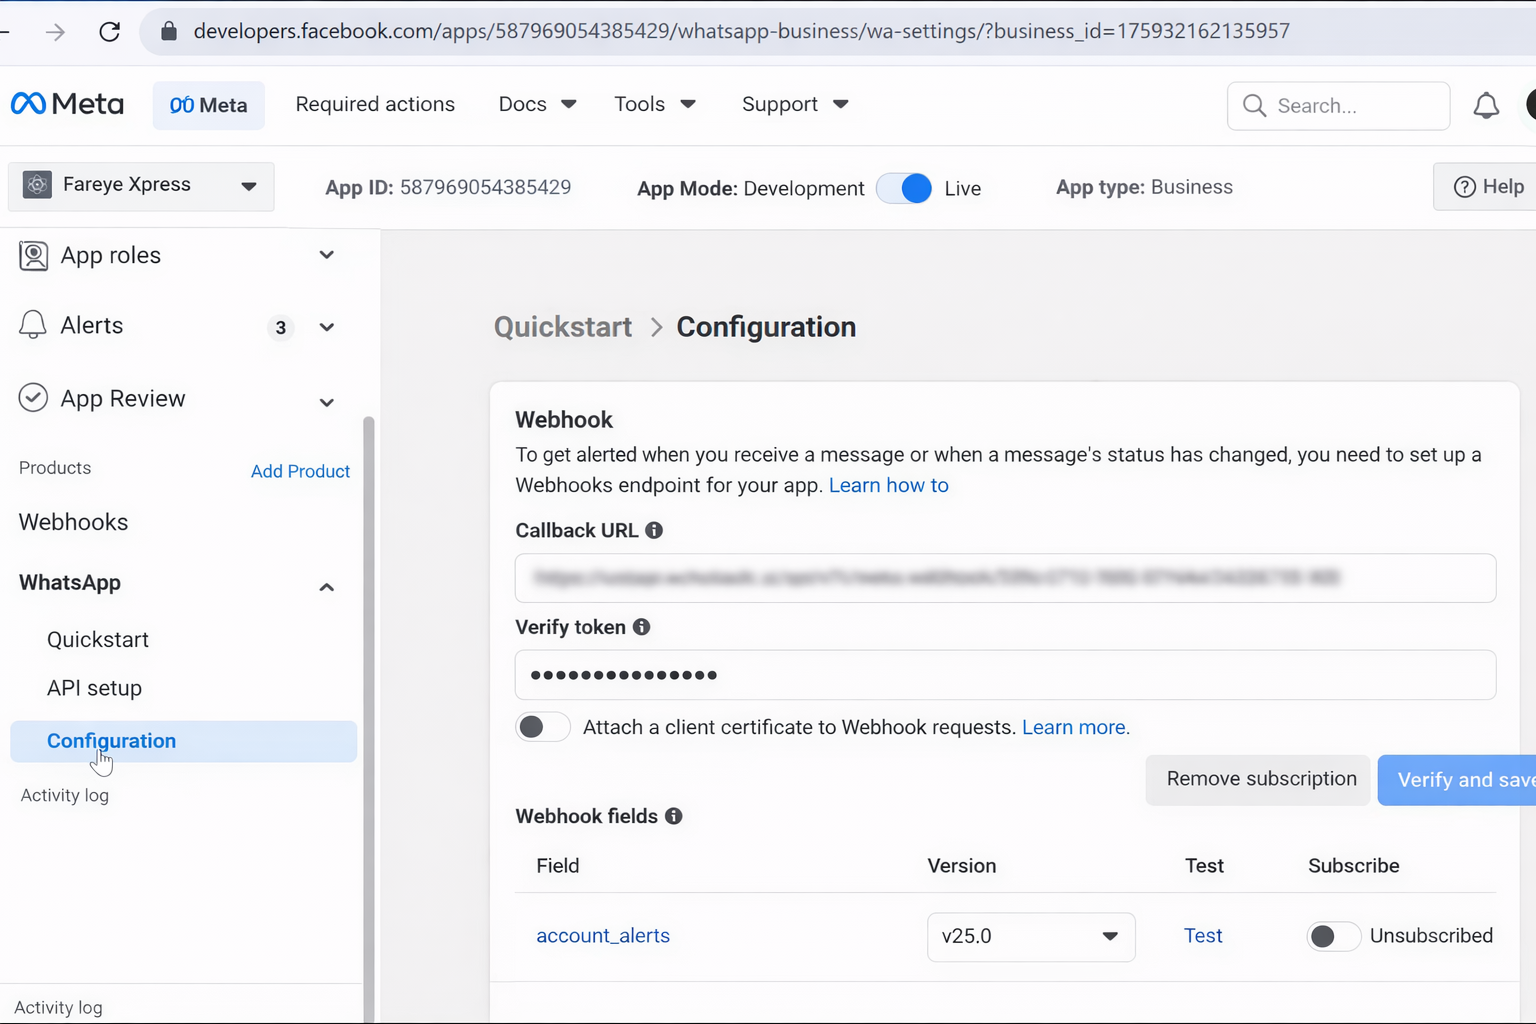Select the App roles sidebar icon
Screen dimensions: 1536x1024
point(33,256)
